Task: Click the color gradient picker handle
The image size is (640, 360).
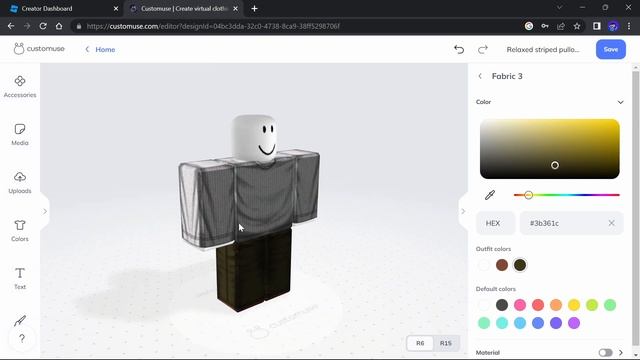Action: point(555,165)
